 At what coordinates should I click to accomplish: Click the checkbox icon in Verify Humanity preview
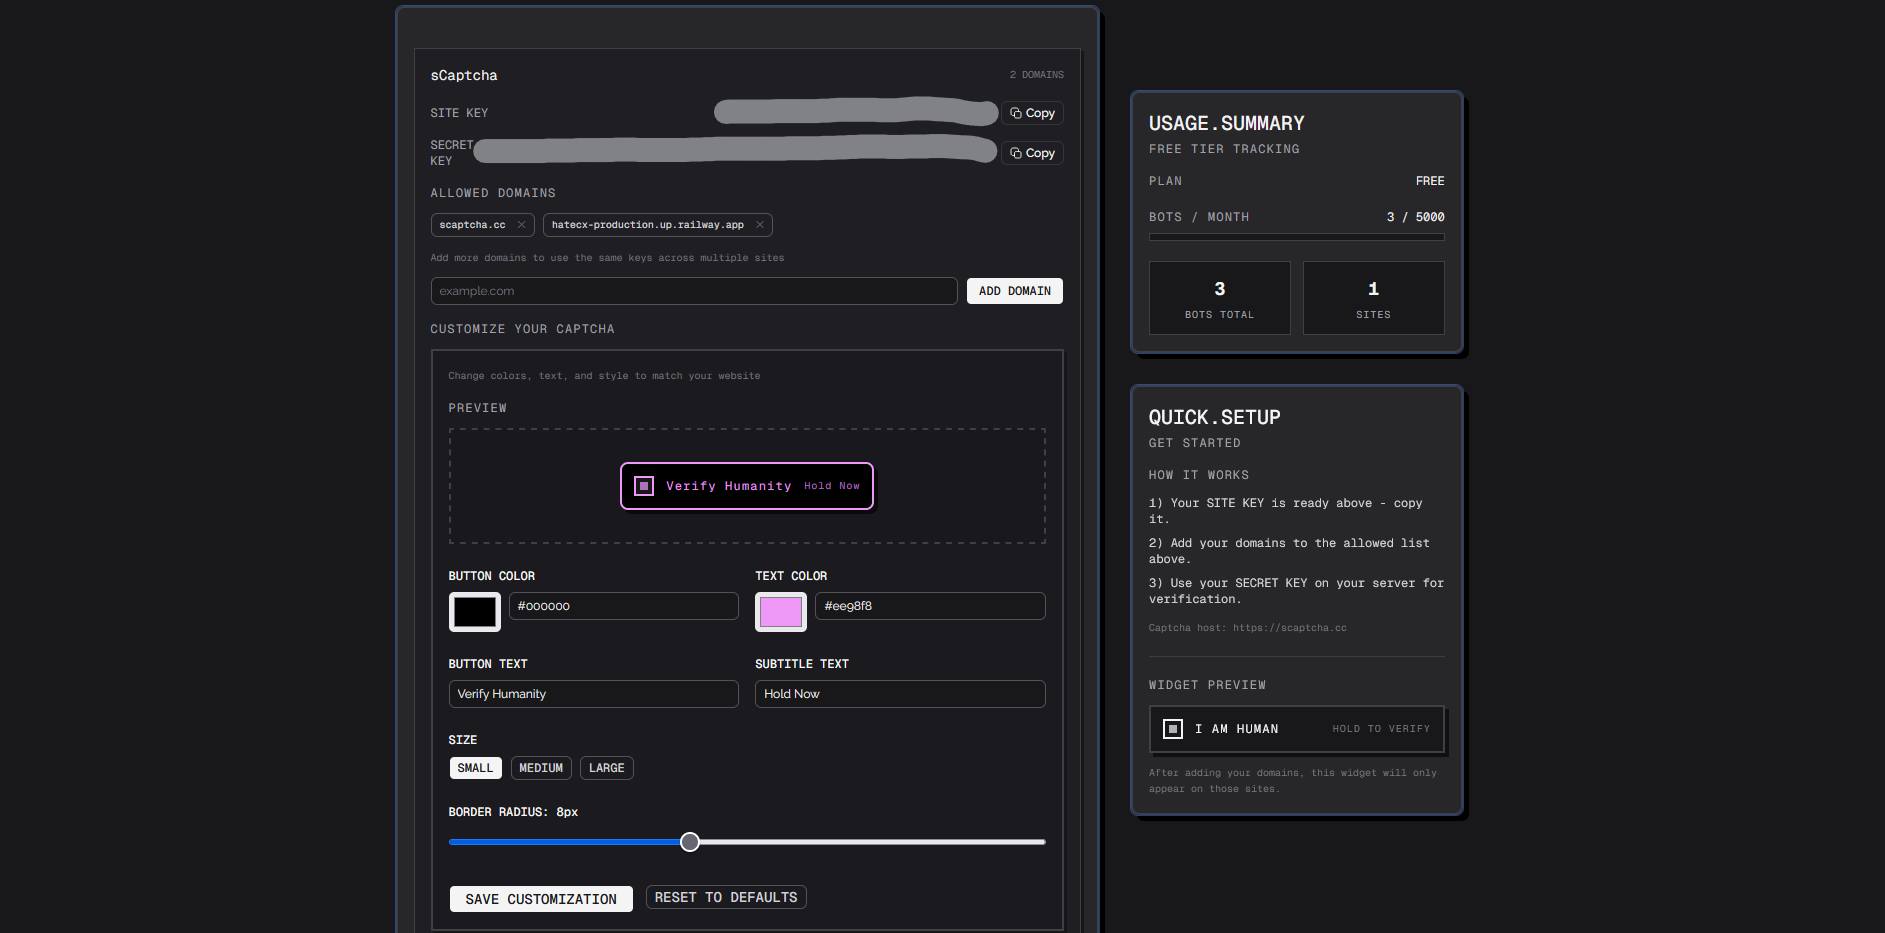click(x=644, y=486)
